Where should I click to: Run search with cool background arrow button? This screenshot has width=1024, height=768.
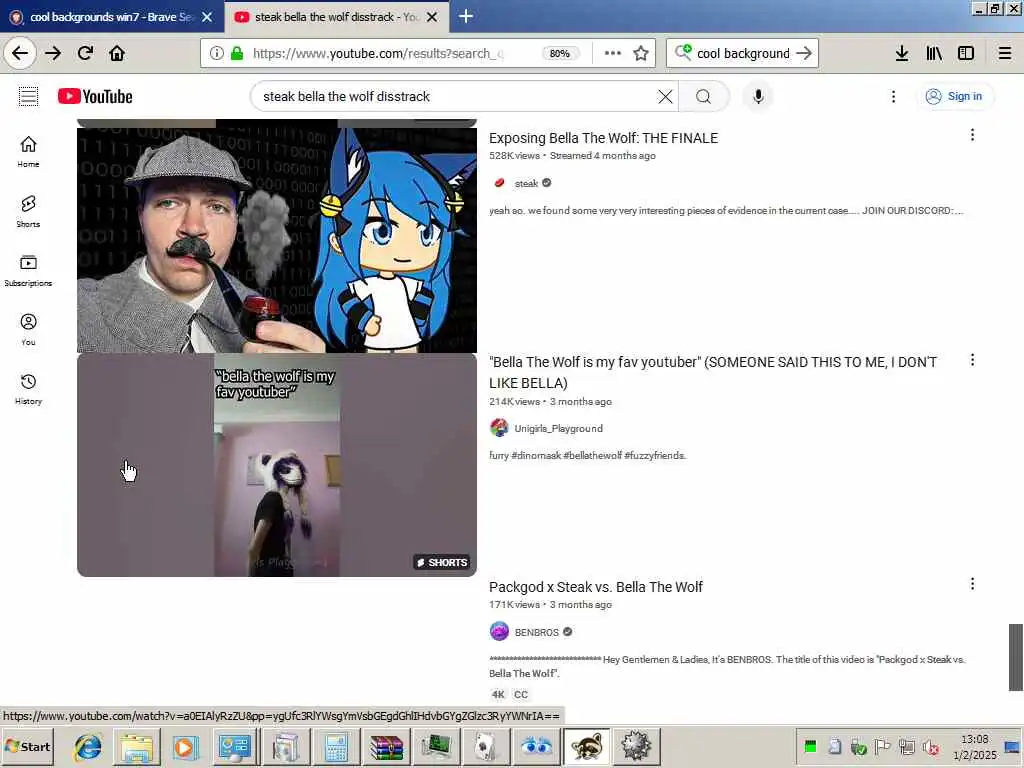coord(804,53)
